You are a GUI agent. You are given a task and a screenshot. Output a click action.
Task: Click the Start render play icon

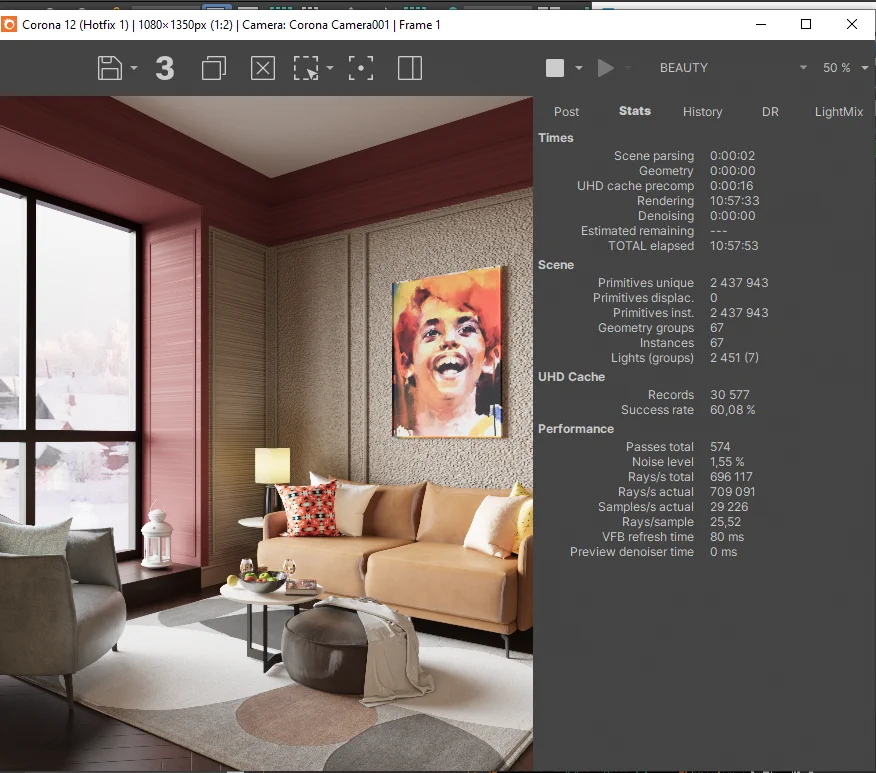point(605,68)
